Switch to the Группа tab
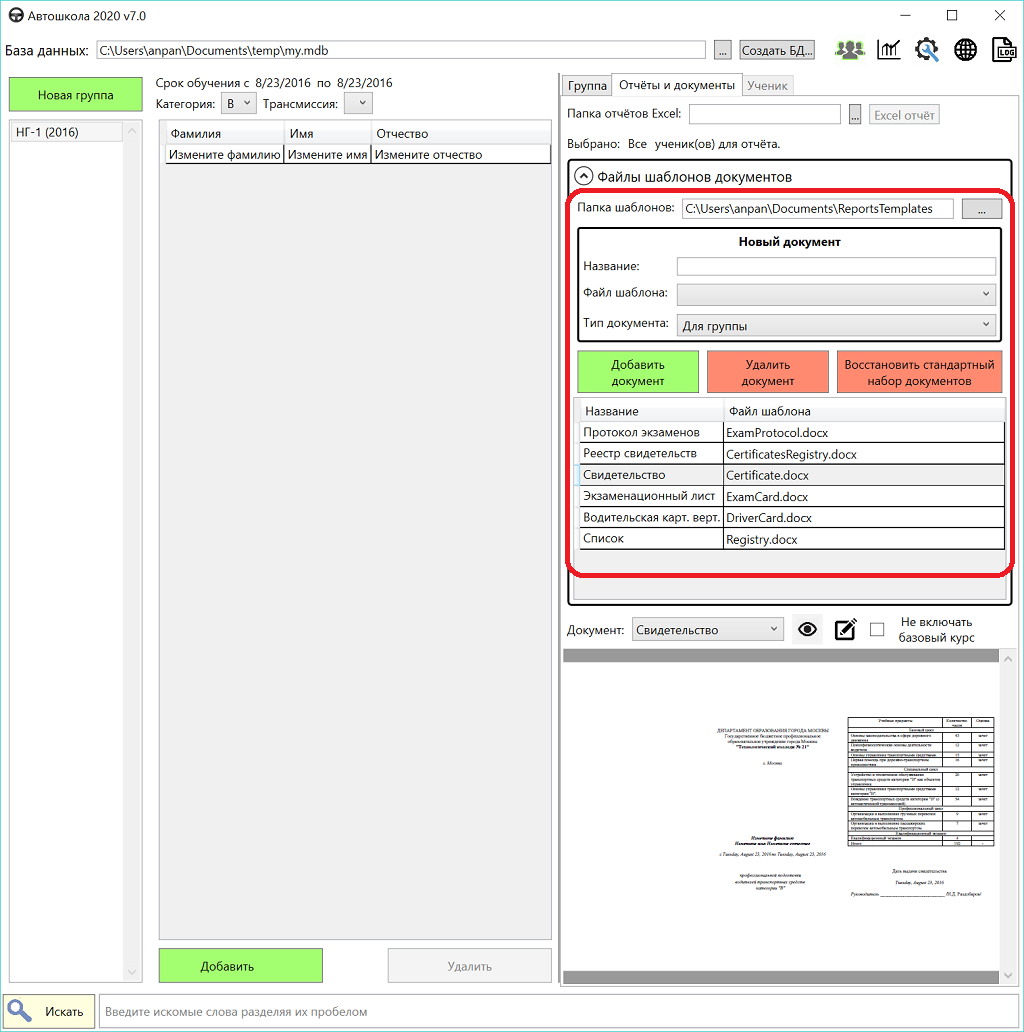The image size is (1024, 1032). pos(587,86)
